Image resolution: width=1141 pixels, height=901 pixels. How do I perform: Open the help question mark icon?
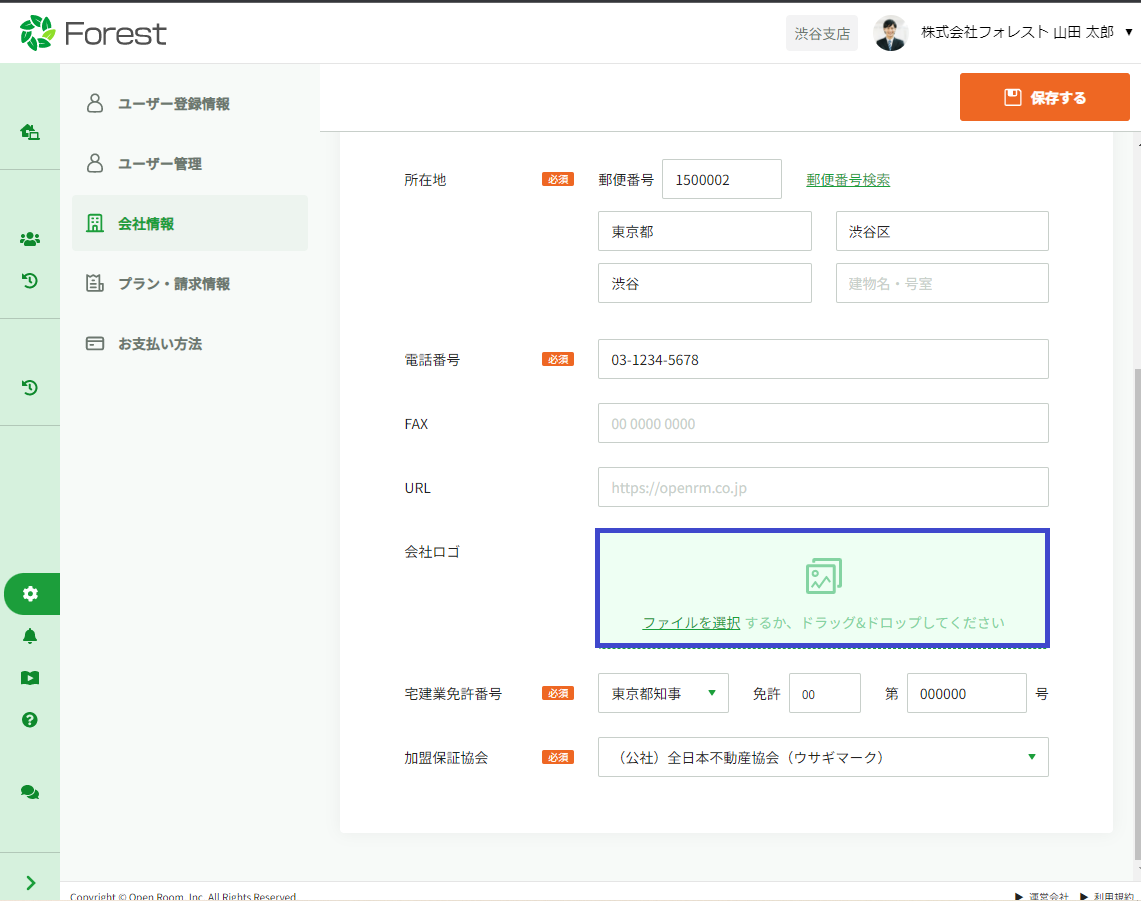(30, 719)
